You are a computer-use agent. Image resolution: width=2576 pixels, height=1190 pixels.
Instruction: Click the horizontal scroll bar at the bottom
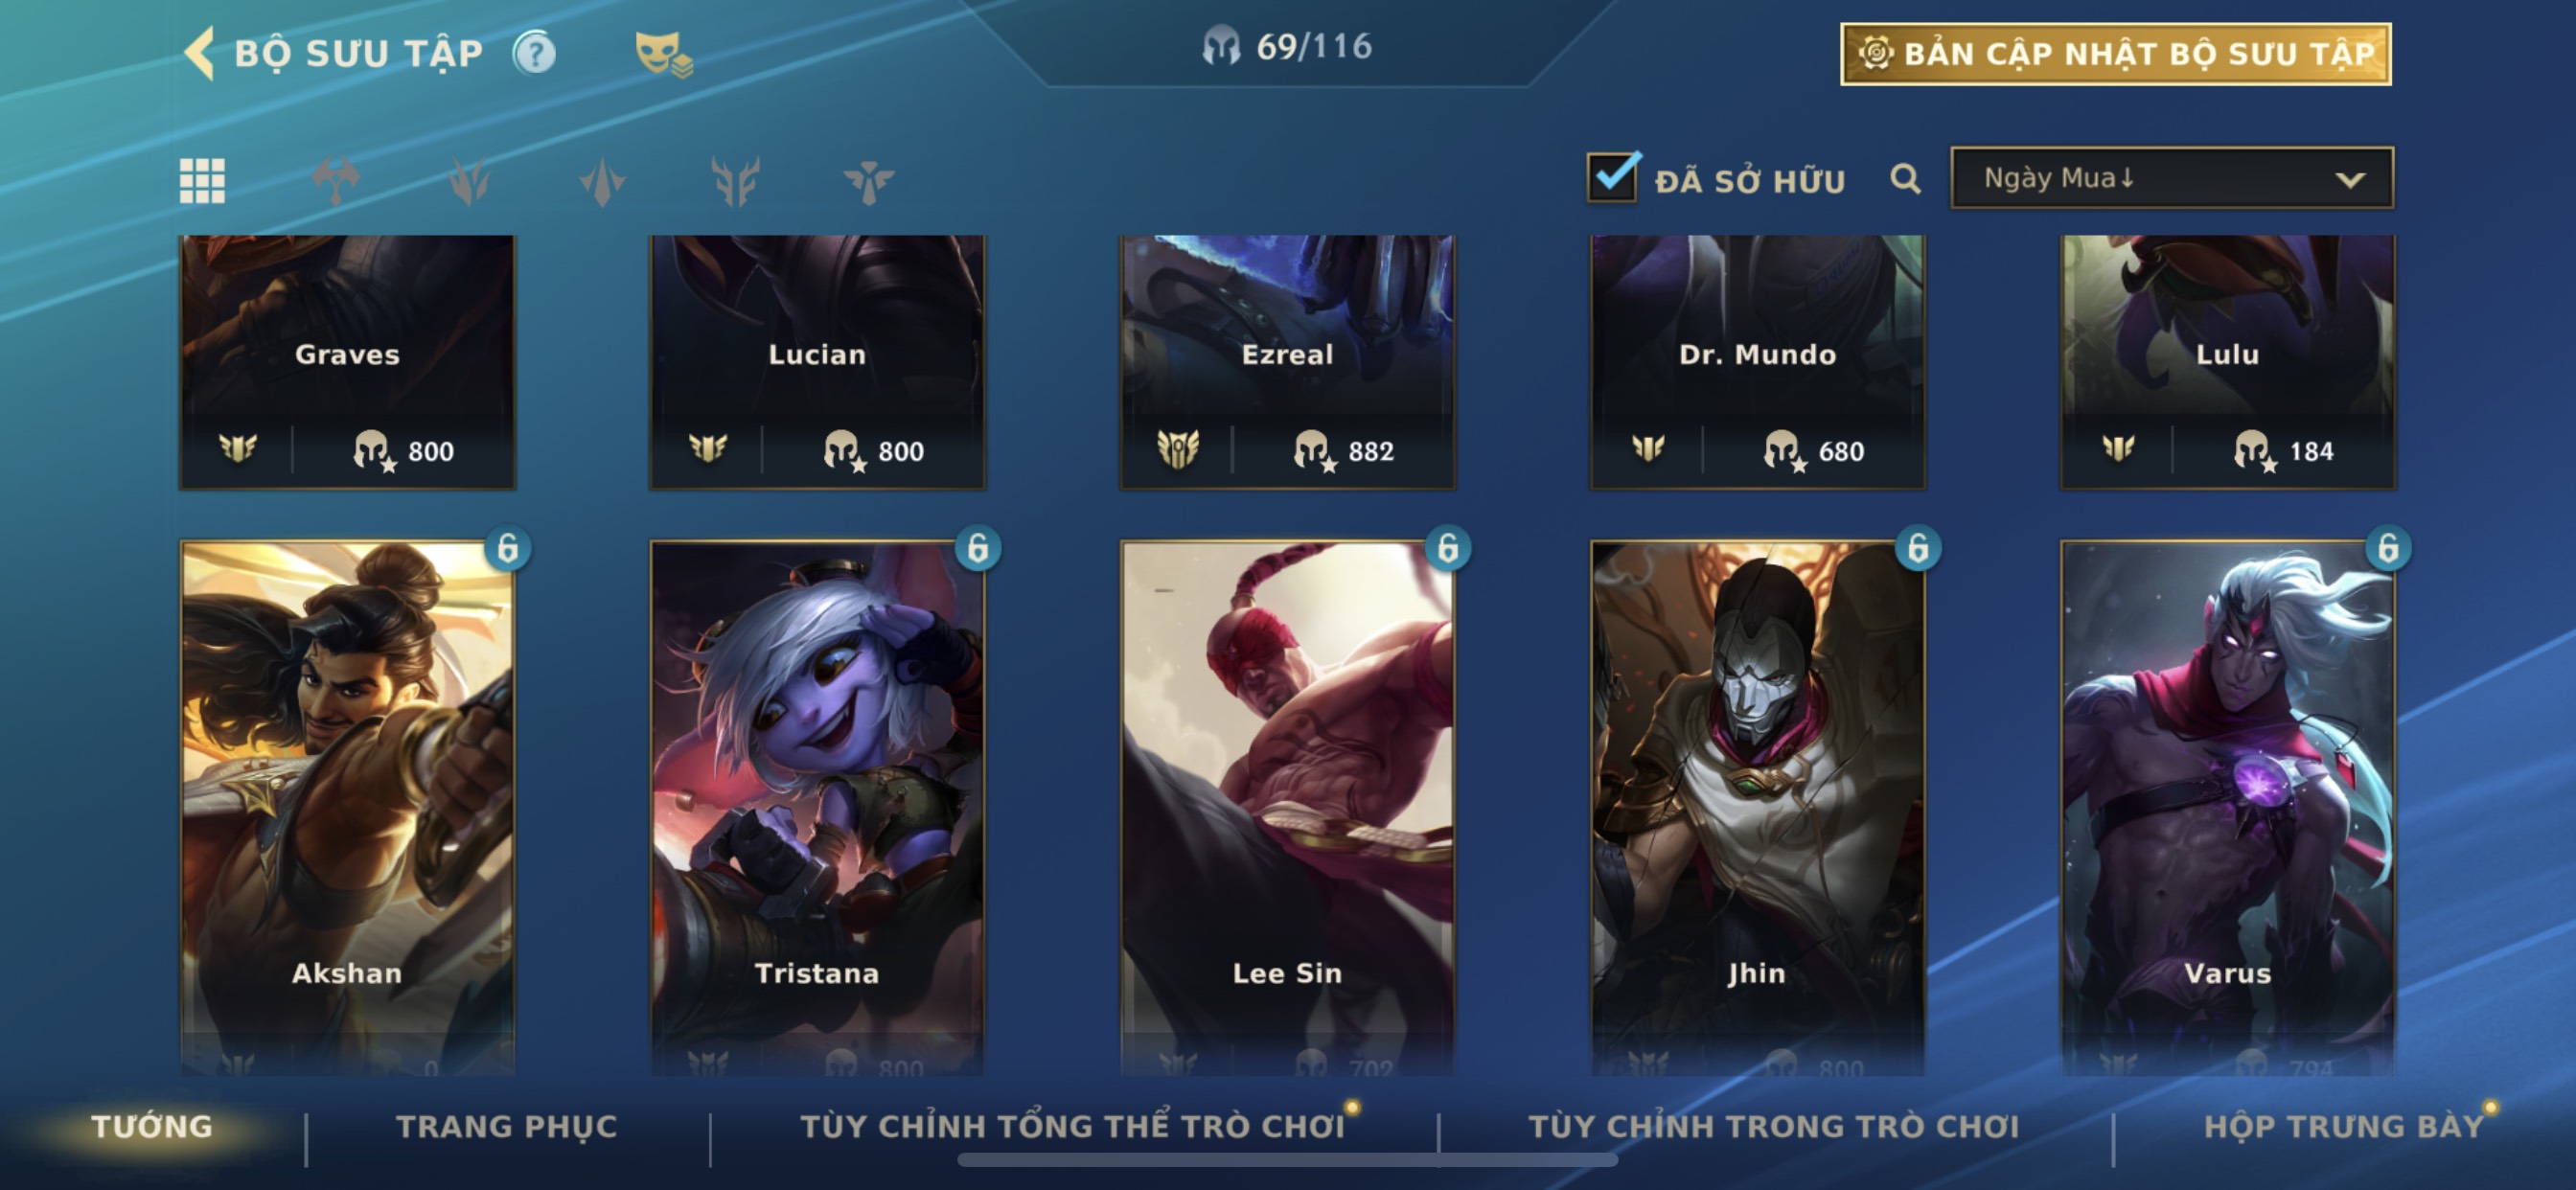[x=1287, y=1160]
